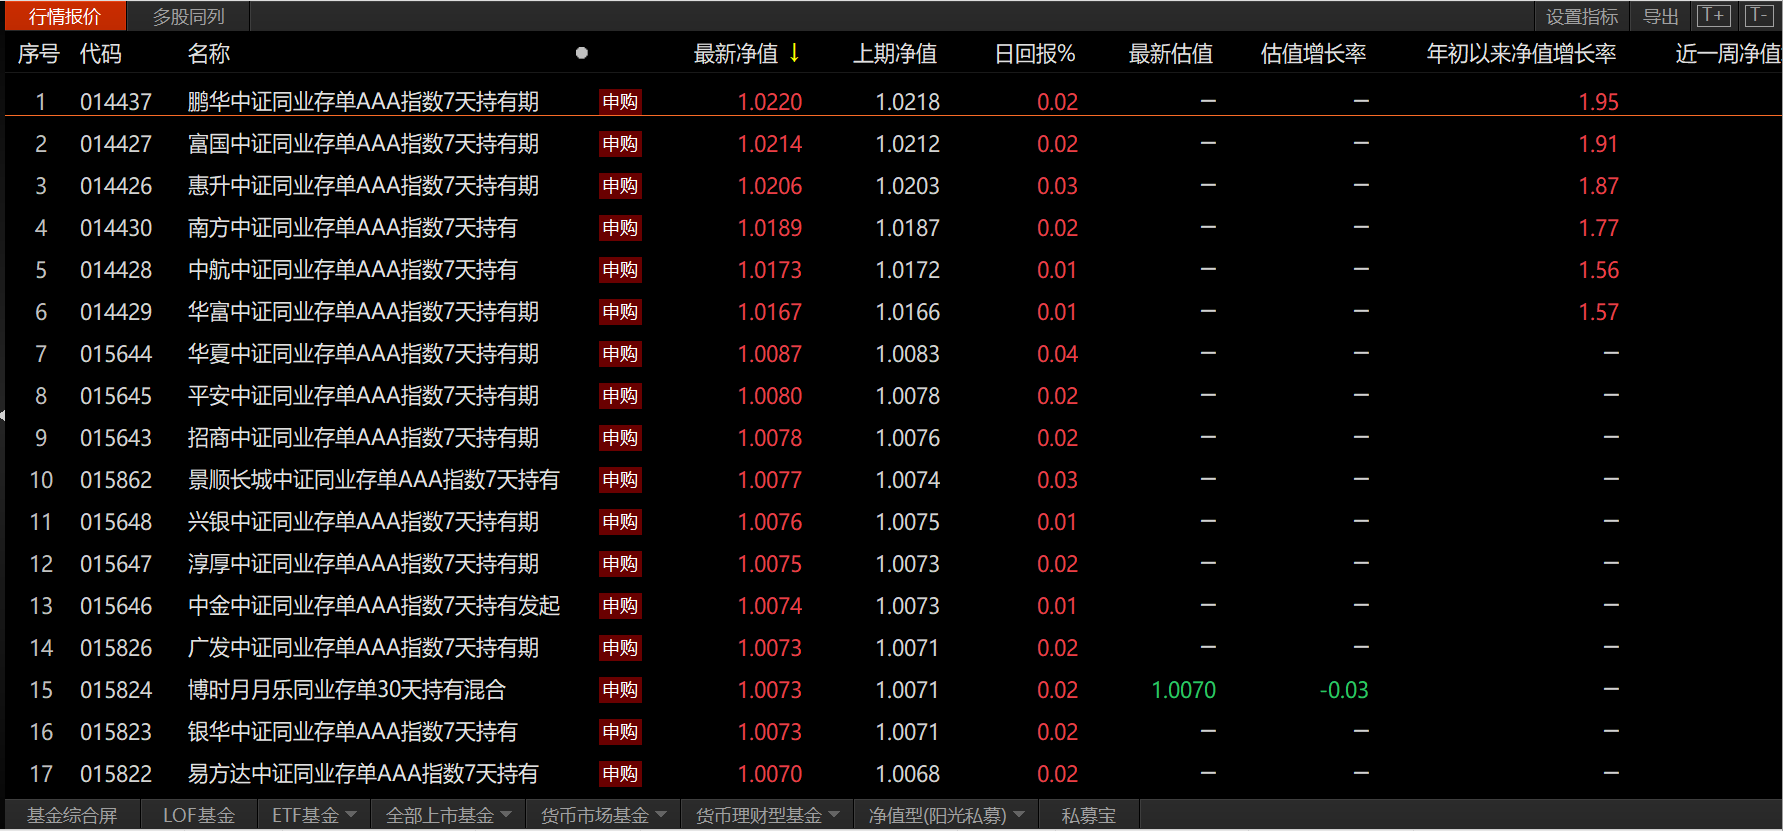1783x831 pixels.
Task: Select fund name 景顺长城中证同业存单AAA指数7天持有
Action: click(374, 480)
